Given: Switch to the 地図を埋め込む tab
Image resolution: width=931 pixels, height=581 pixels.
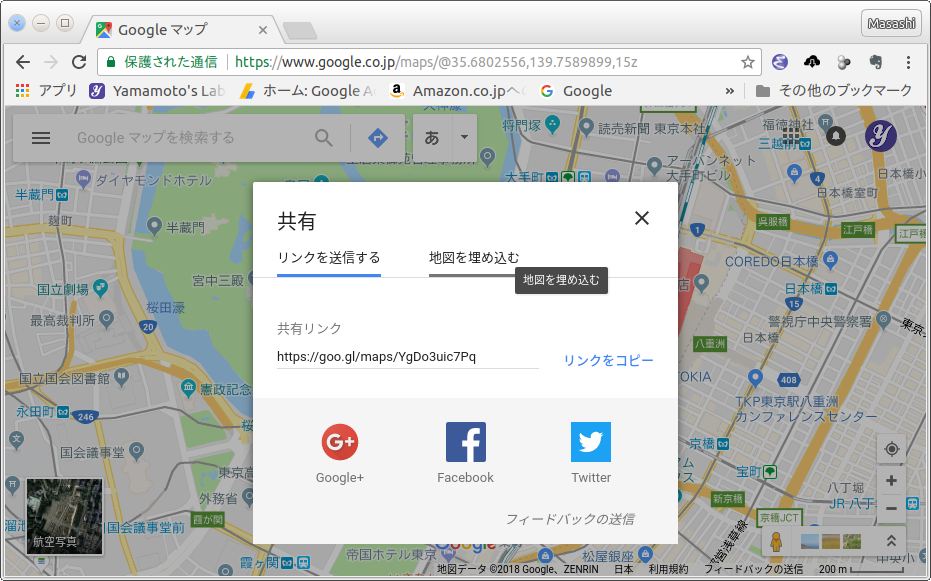Looking at the screenshot, I should coord(474,258).
